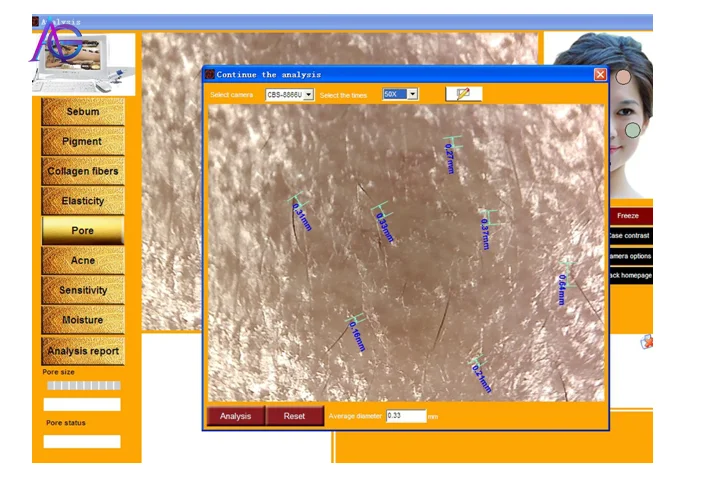702x484 pixels.
Task: Click the Case contrast button
Action: pyautogui.click(x=630, y=236)
